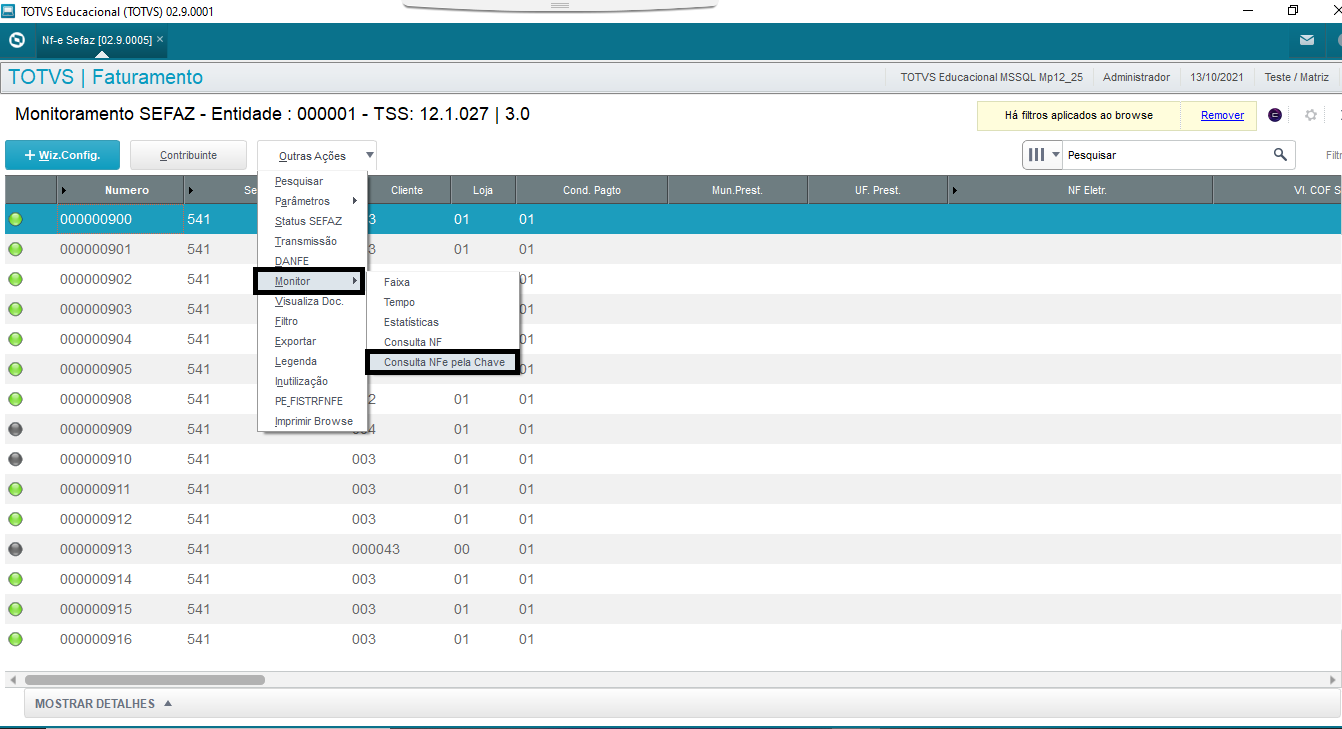Choose Exportar menu entry
Viewport: 1342px width, 729px height.
click(295, 341)
